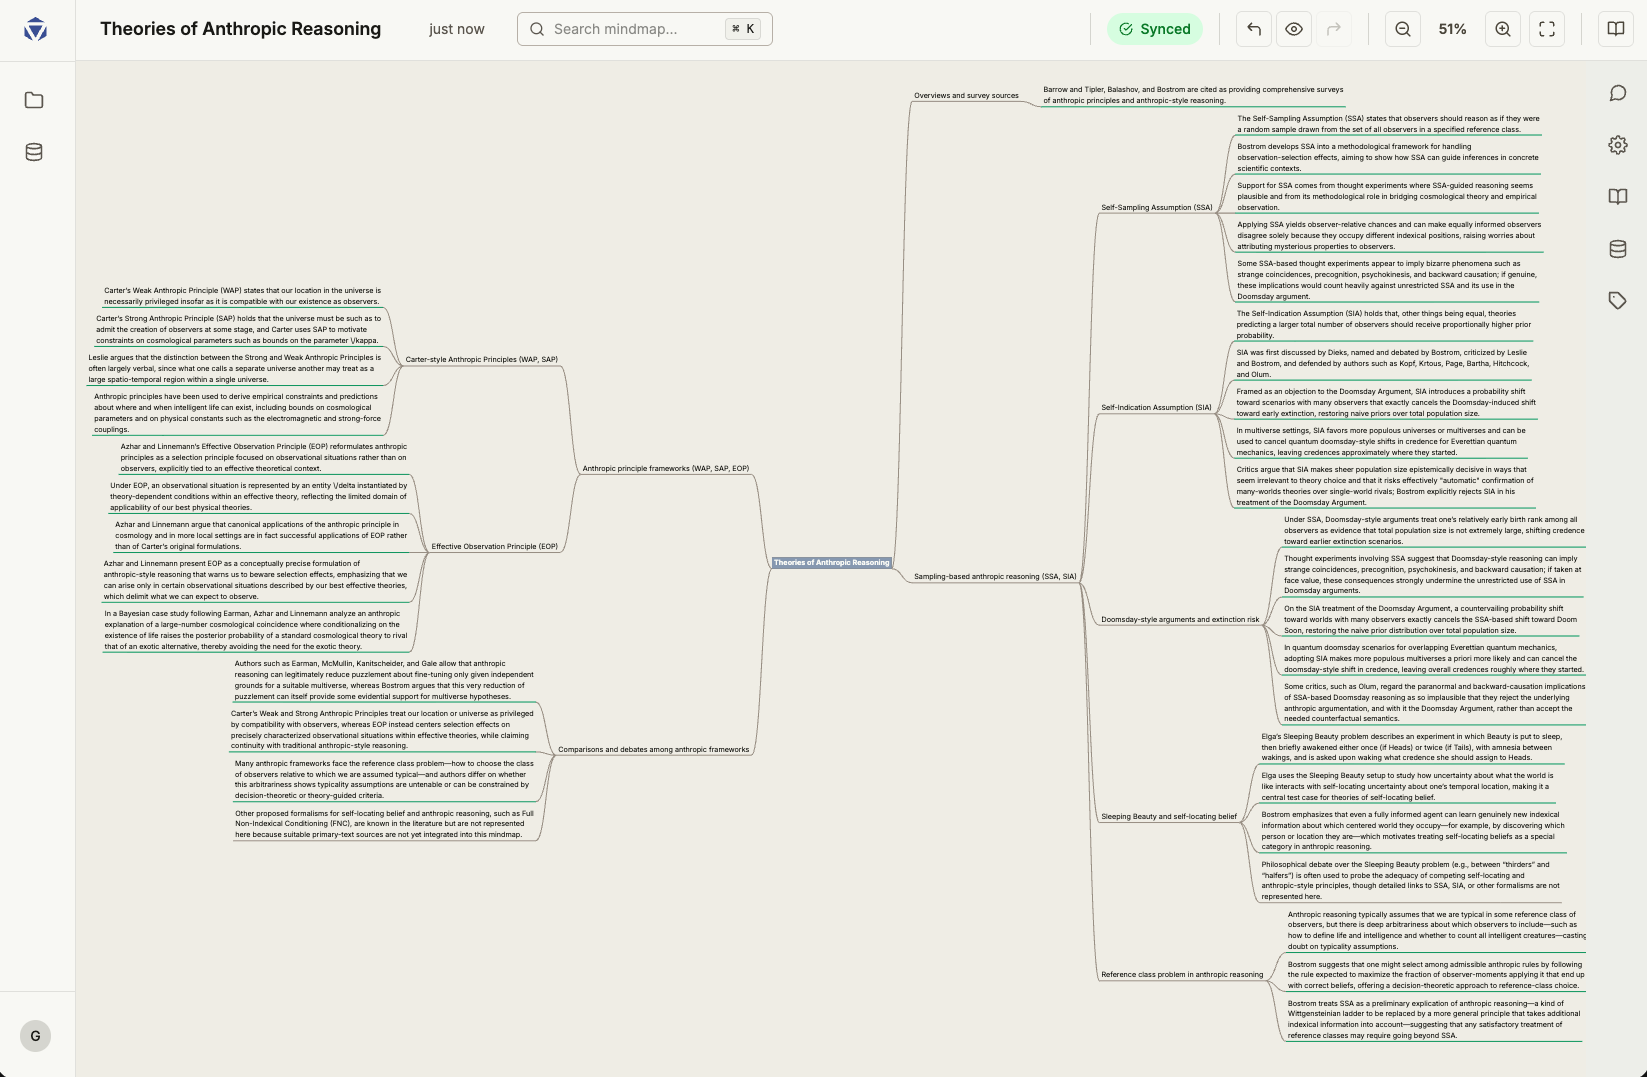Select Doomsday-style arguments and extinction risk node
This screenshot has height=1077, width=1647.
click(x=1180, y=620)
